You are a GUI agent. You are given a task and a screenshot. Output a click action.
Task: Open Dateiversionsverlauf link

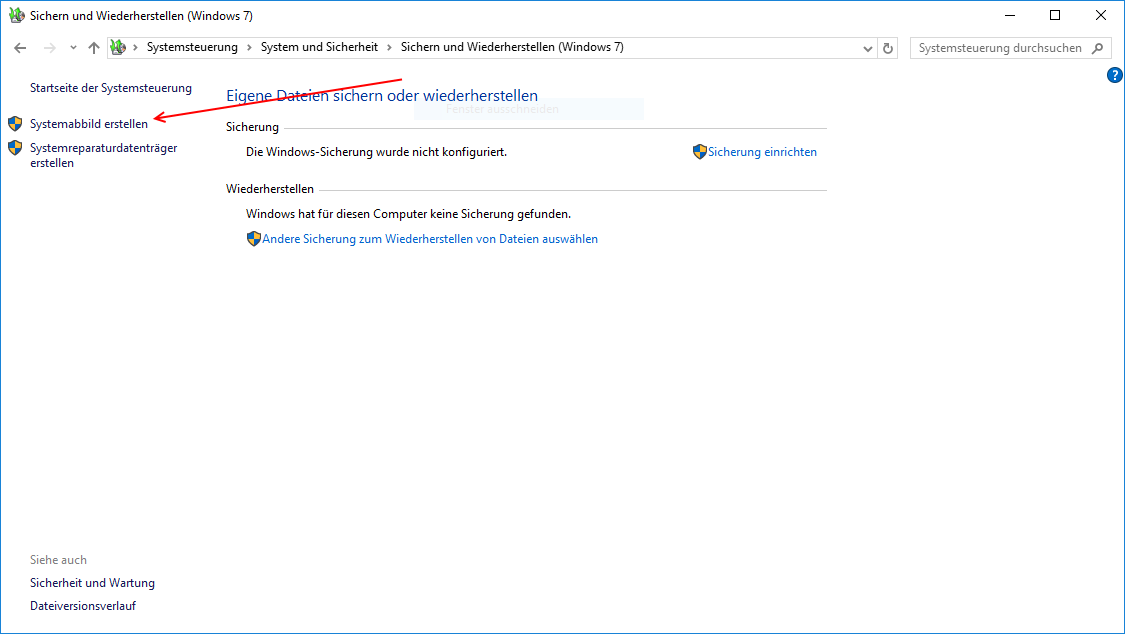pos(83,606)
